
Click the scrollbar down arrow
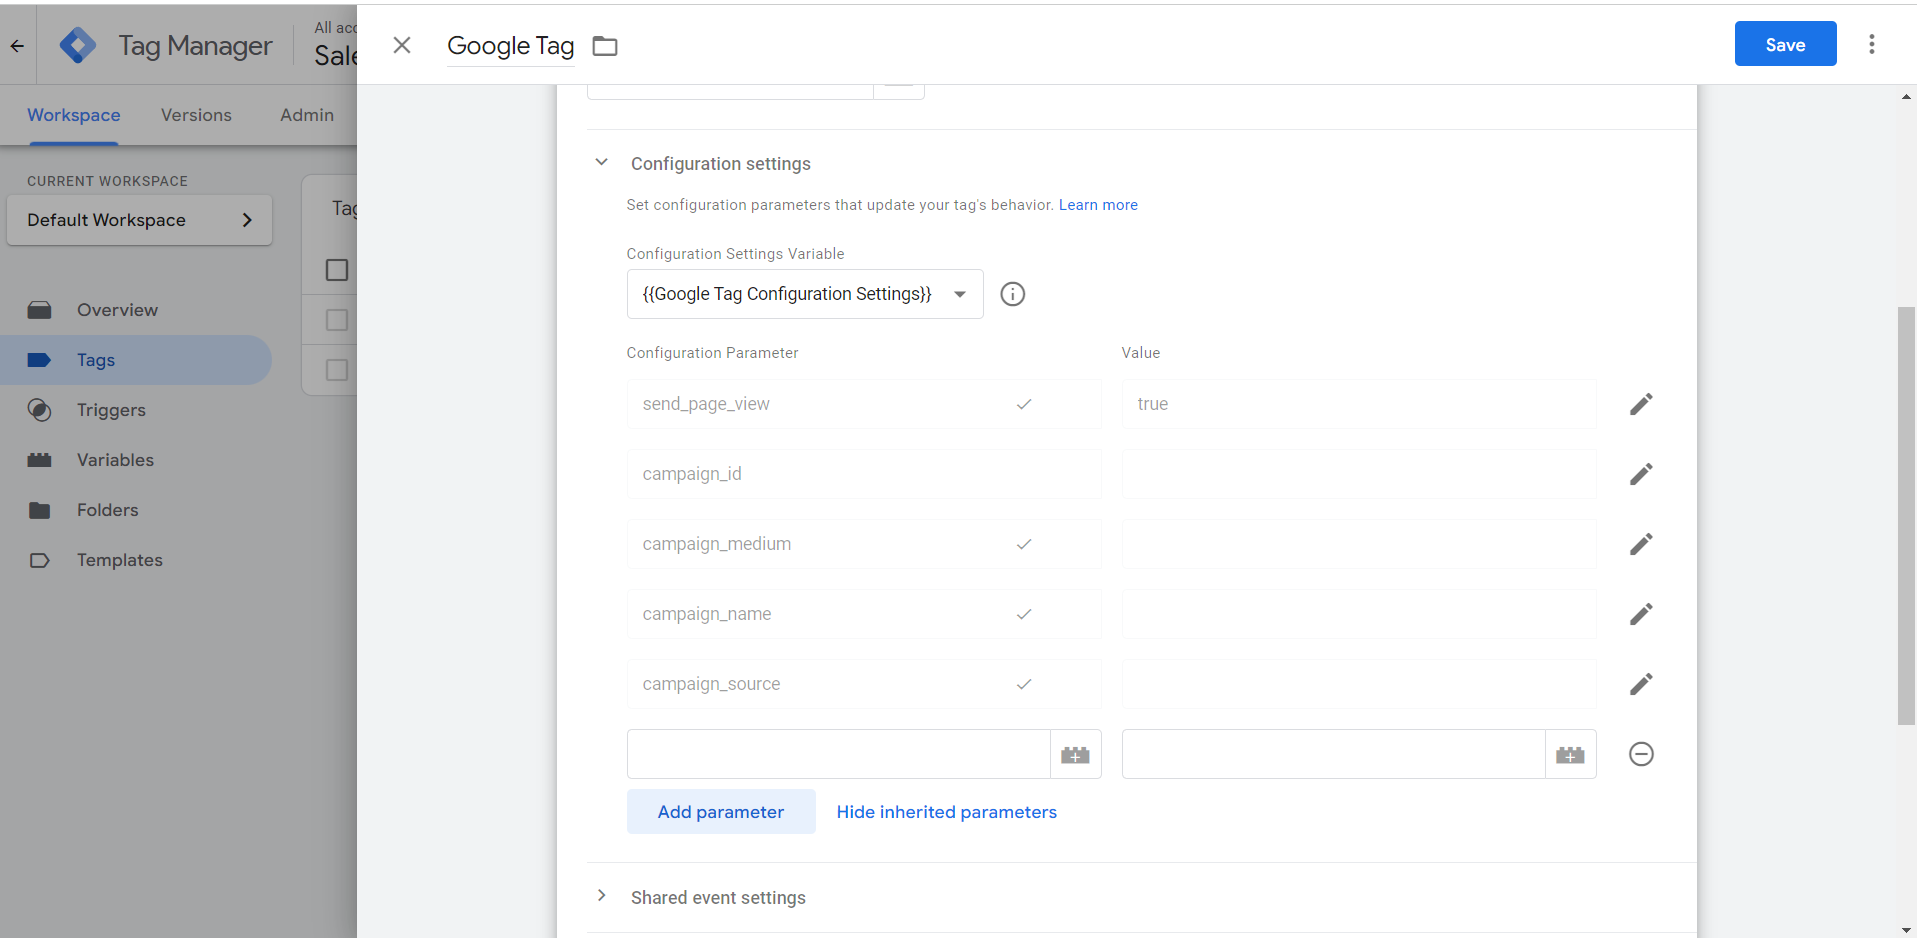pyautogui.click(x=1906, y=930)
